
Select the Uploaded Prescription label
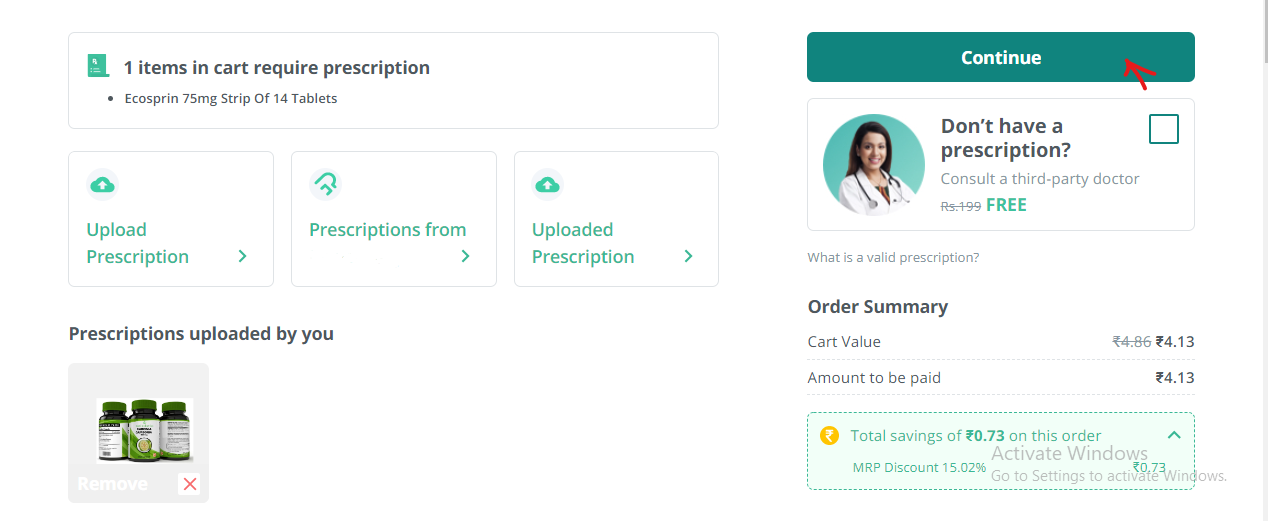(582, 243)
